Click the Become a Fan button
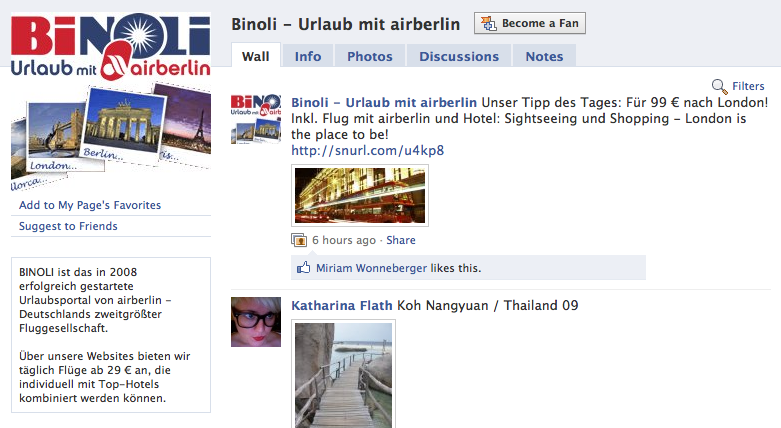The width and height of the screenshot is (781, 428). click(530, 23)
